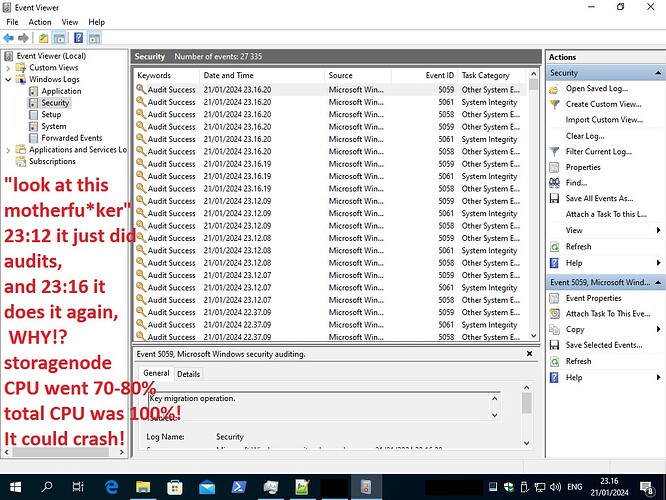Expand the View submenu arrow in Actions
Image resolution: width=666 pixels, height=500 pixels.
pyautogui.click(x=658, y=230)
